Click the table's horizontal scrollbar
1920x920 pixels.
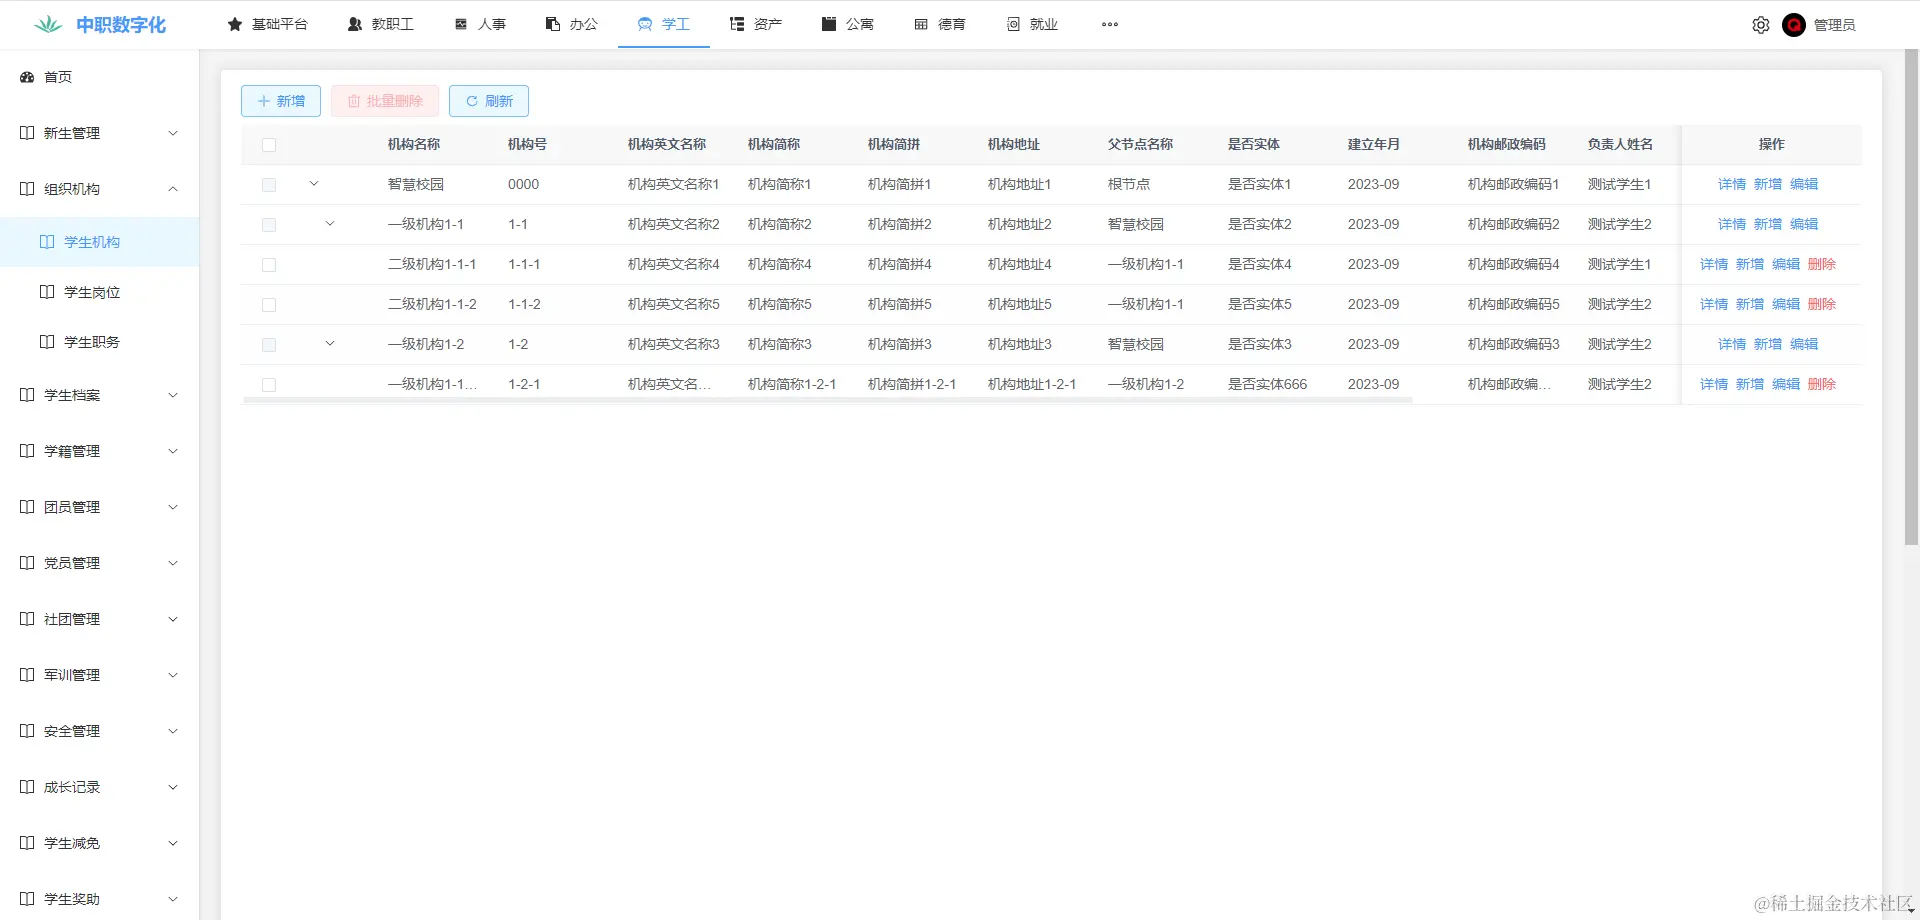coord(827,400)
